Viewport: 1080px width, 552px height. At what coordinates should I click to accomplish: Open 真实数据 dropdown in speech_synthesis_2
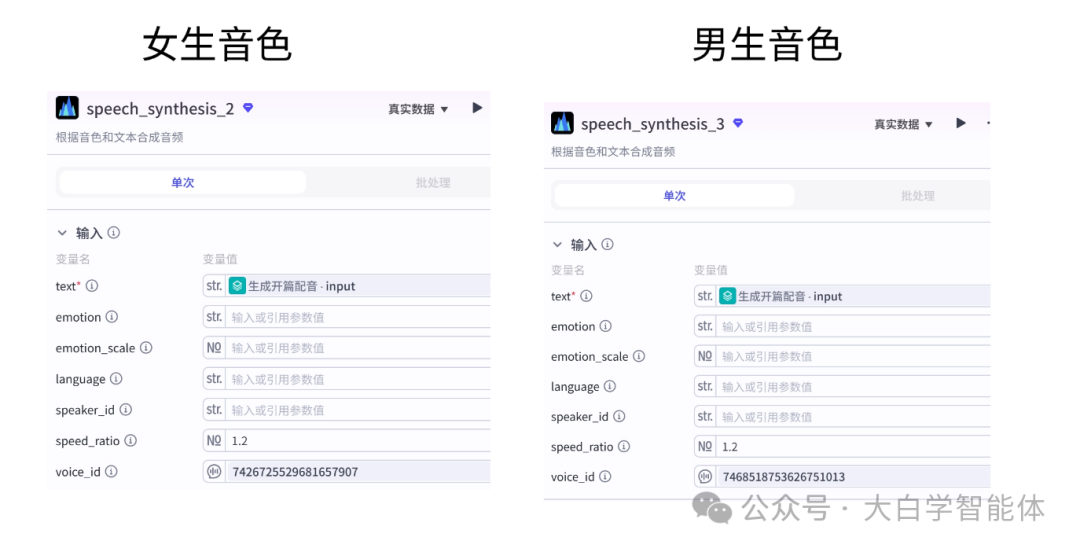(x=418, y=109)
